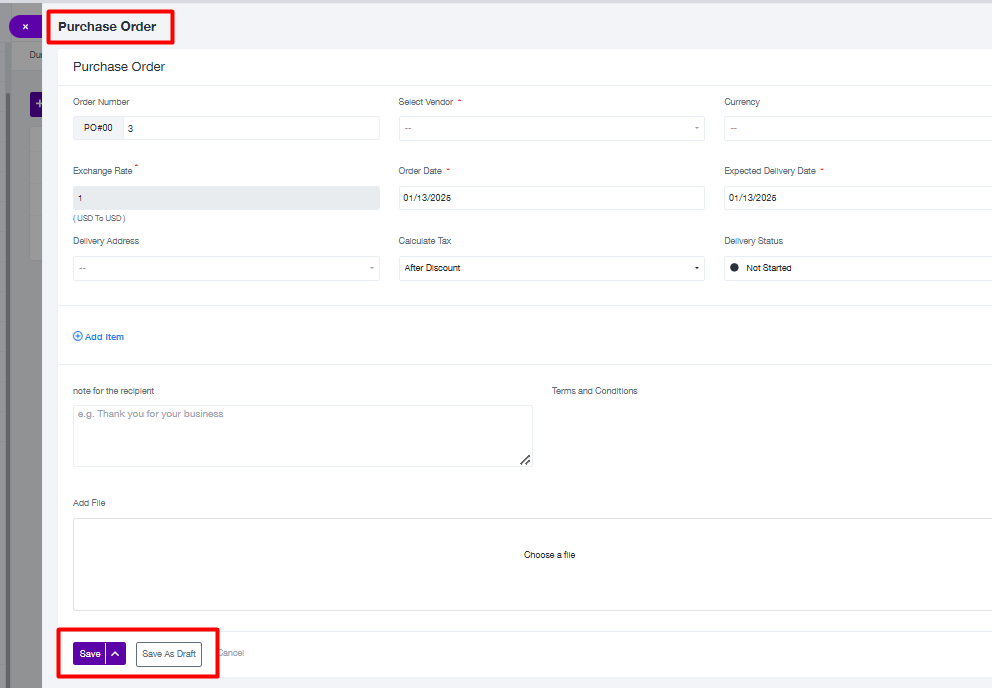Open the Save options caret
This screenshot has width=992, height=688.
tap(116, 654)
